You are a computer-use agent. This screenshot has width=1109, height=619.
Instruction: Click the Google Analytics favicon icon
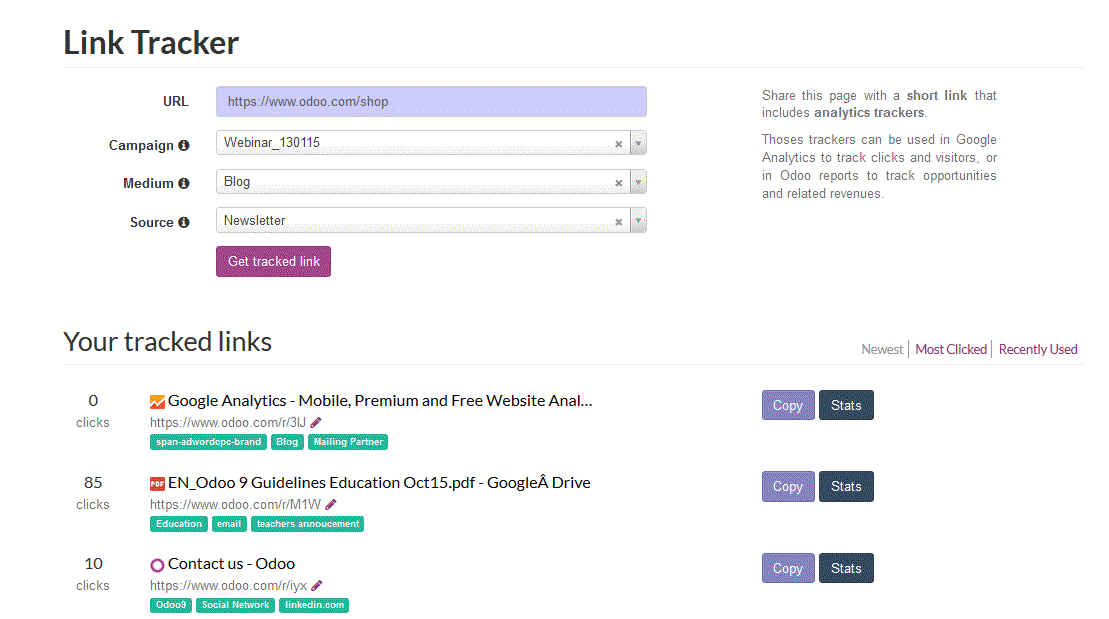(x=157, y=400)
